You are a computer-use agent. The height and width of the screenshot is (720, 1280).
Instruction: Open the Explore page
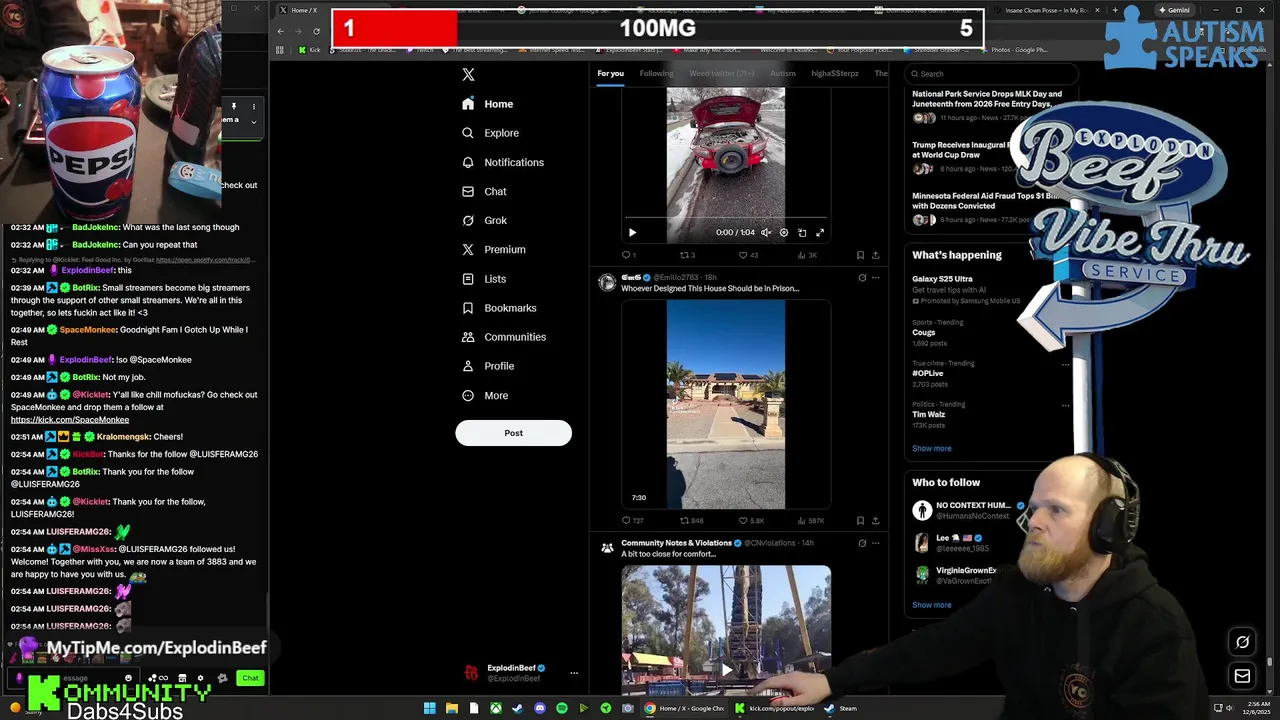(x=490, y=133)
